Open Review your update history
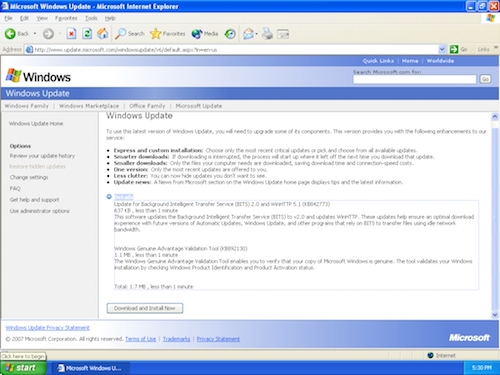 point(42,156)
